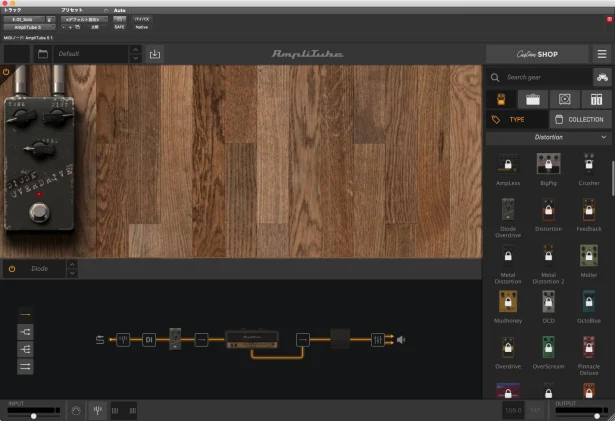The height and width of the screenshot is (421, 615).
Task: Select previous preset with down arrow
Action: click(x=135, y=58)
